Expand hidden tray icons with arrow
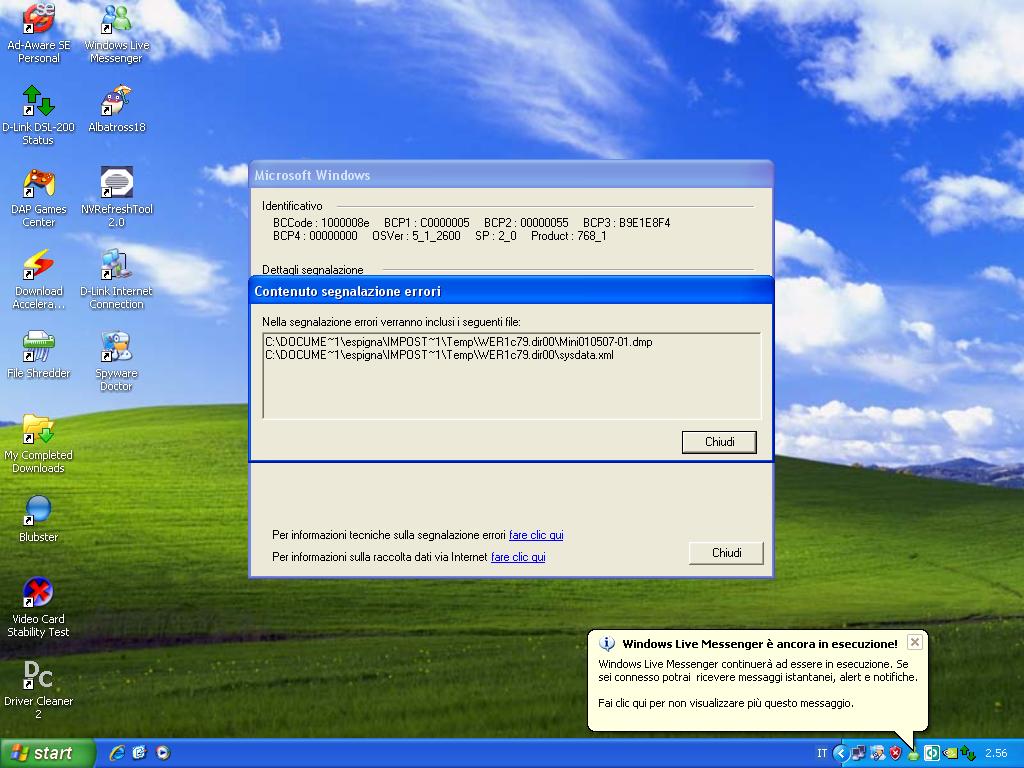This screenshot has height=768, width=1024. tap(840, 754)
